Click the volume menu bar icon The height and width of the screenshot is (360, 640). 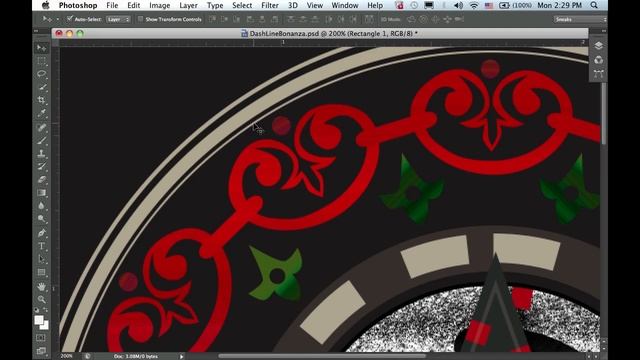(458, 5)
